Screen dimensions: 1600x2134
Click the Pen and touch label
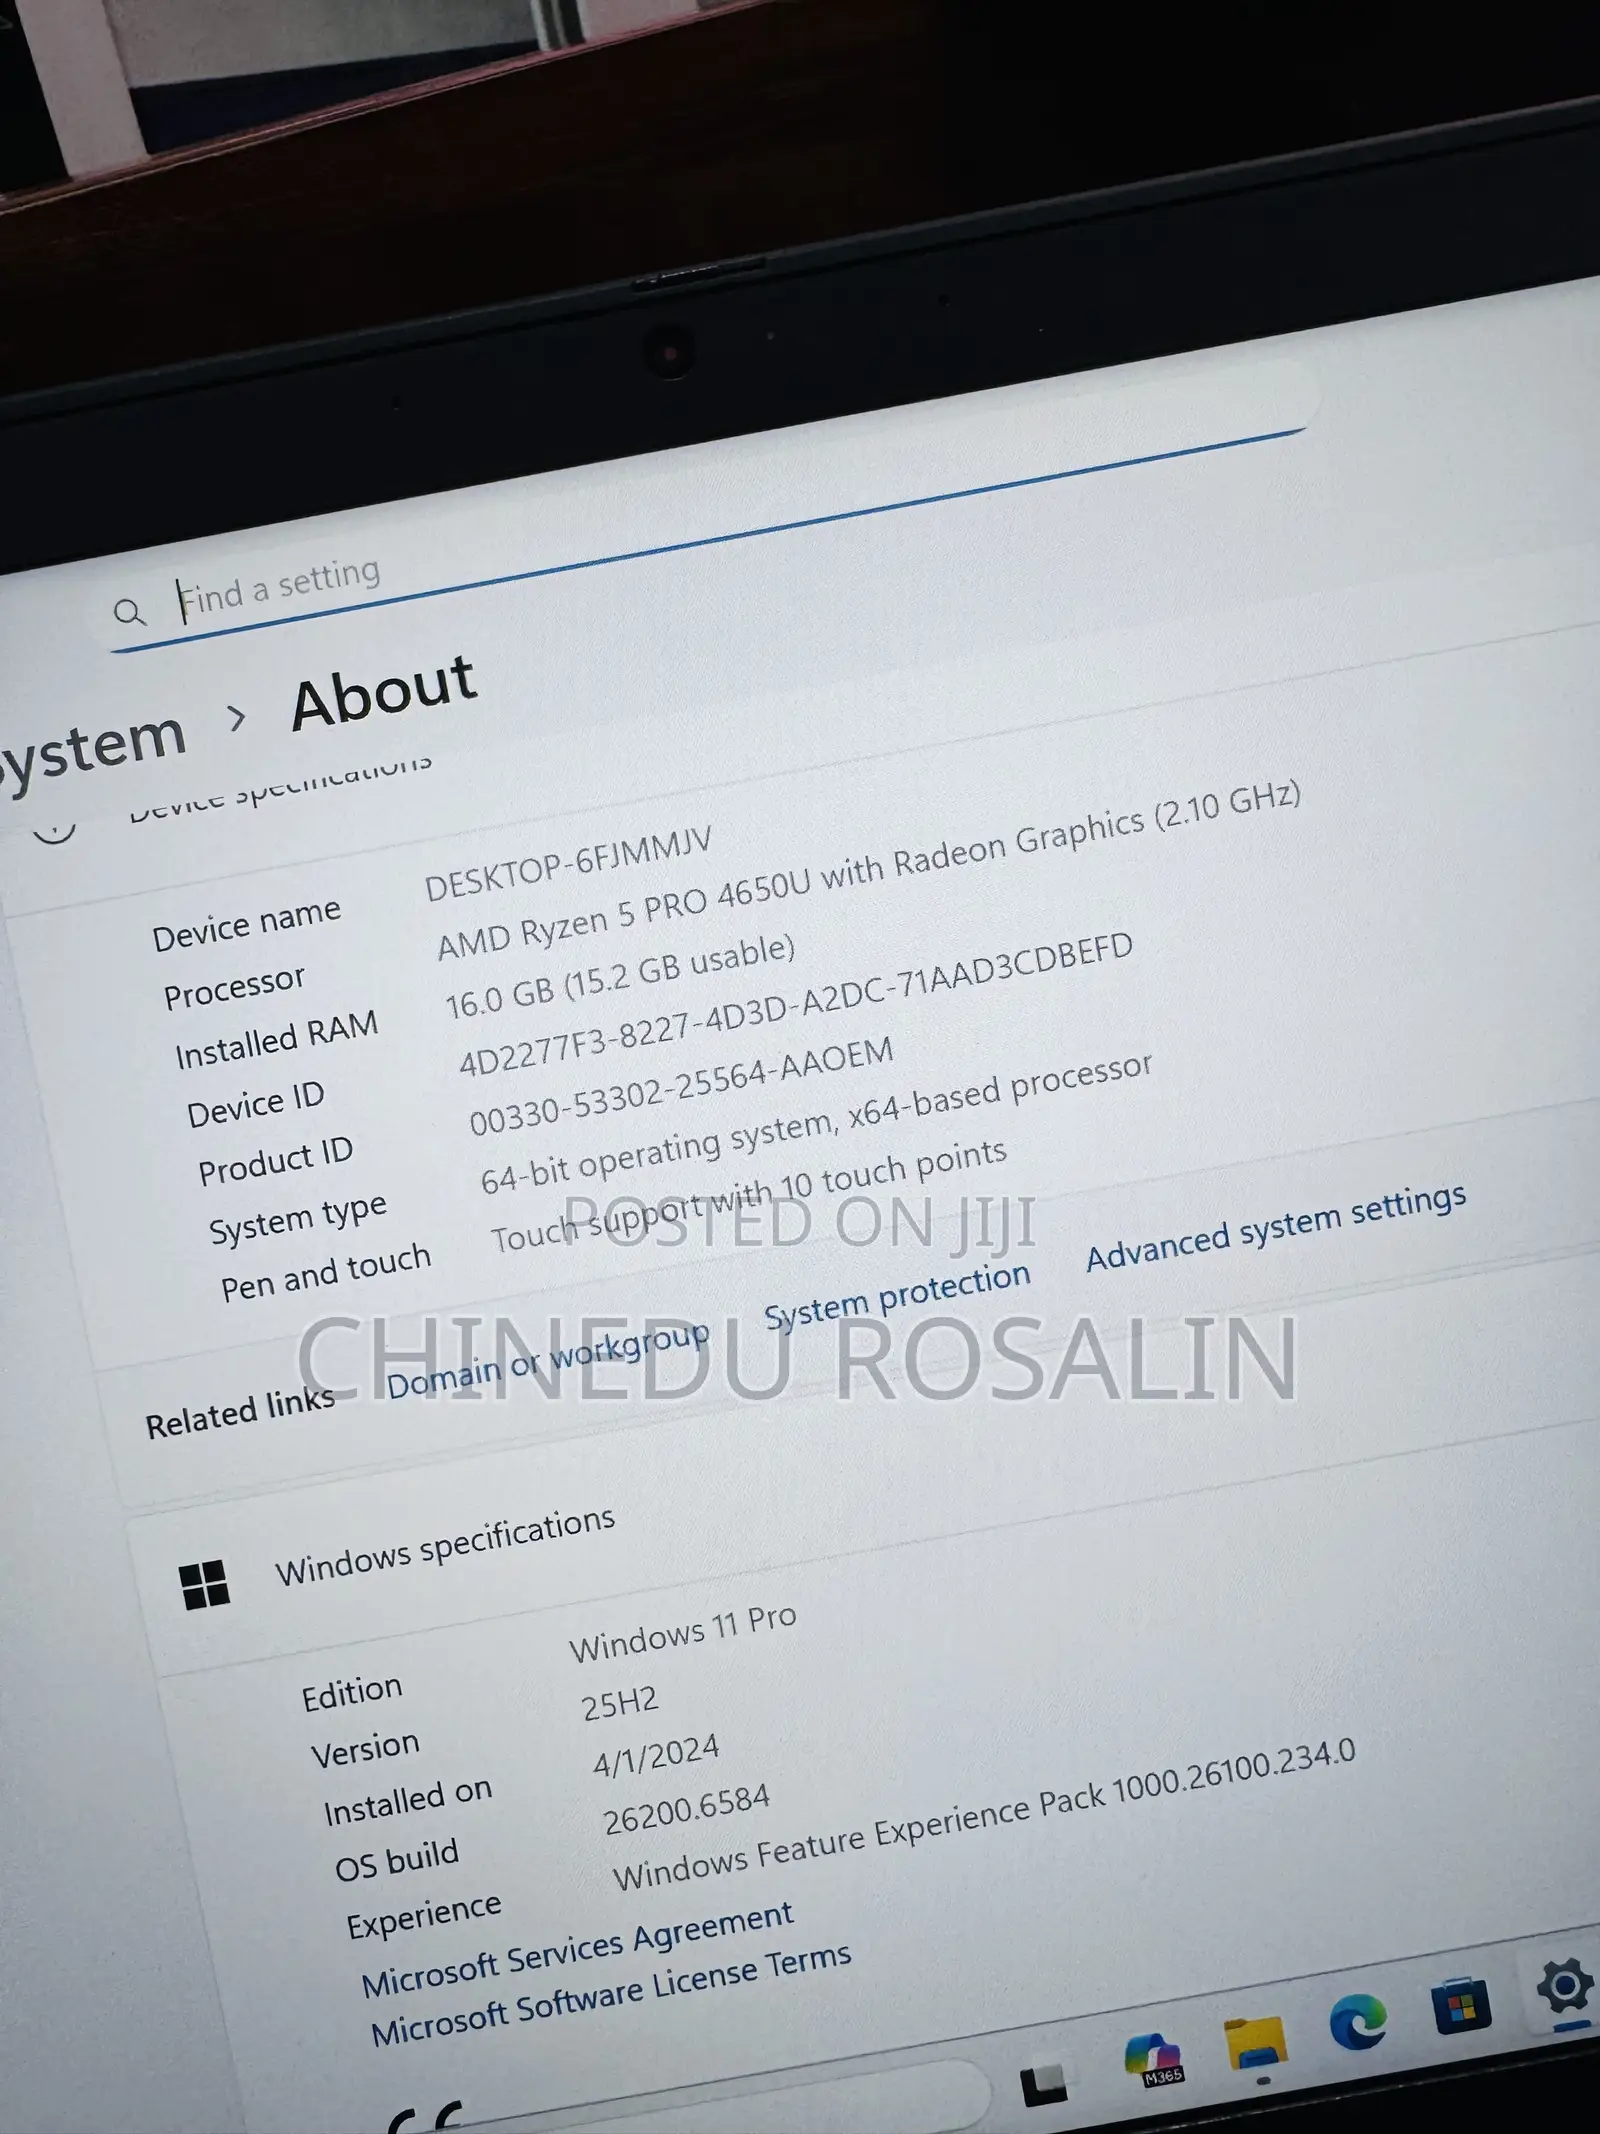[x=326, y=1272]
